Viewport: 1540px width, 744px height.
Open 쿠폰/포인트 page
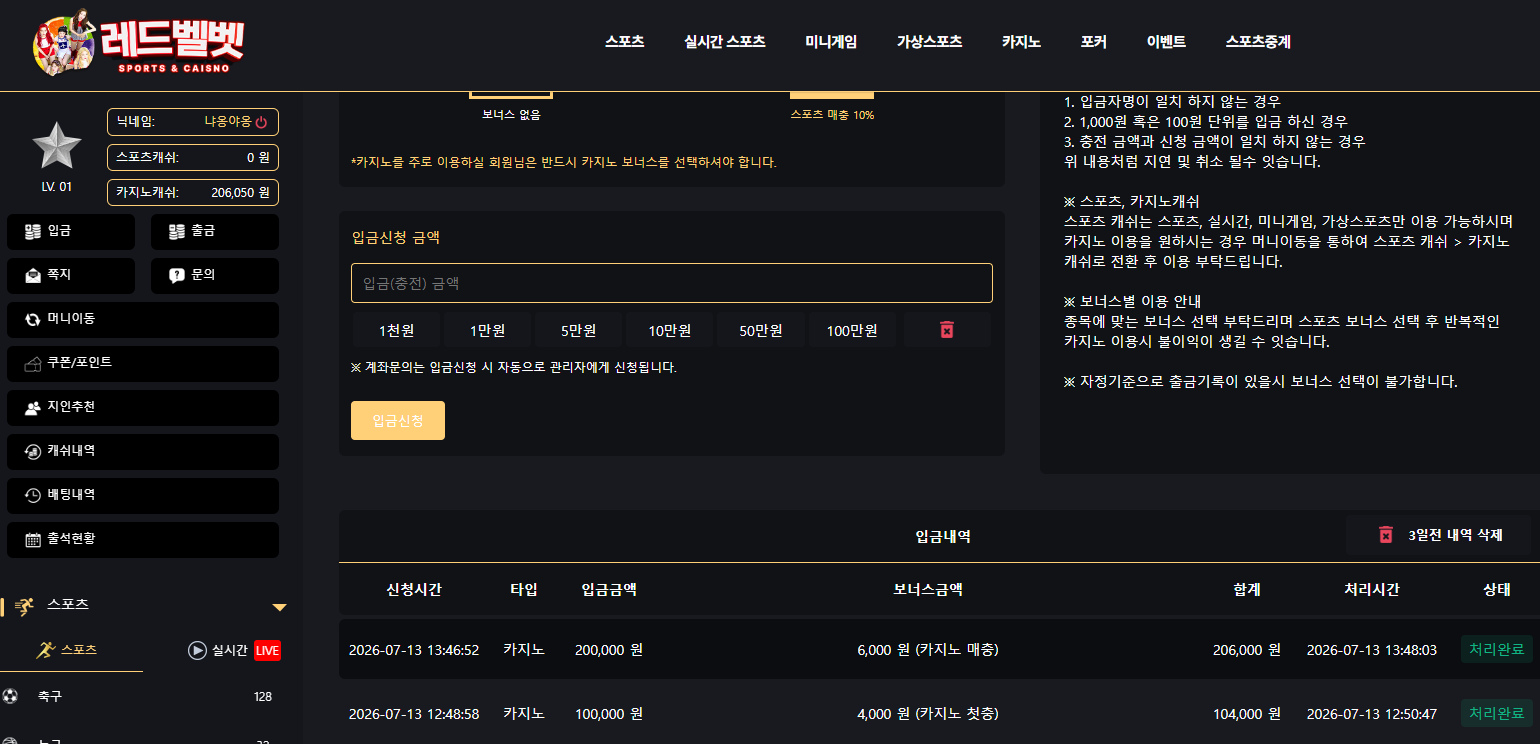pos(143,364)
